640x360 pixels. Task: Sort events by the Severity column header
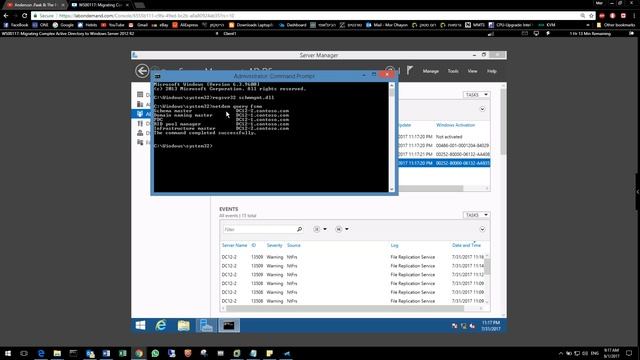click(274, 245)
